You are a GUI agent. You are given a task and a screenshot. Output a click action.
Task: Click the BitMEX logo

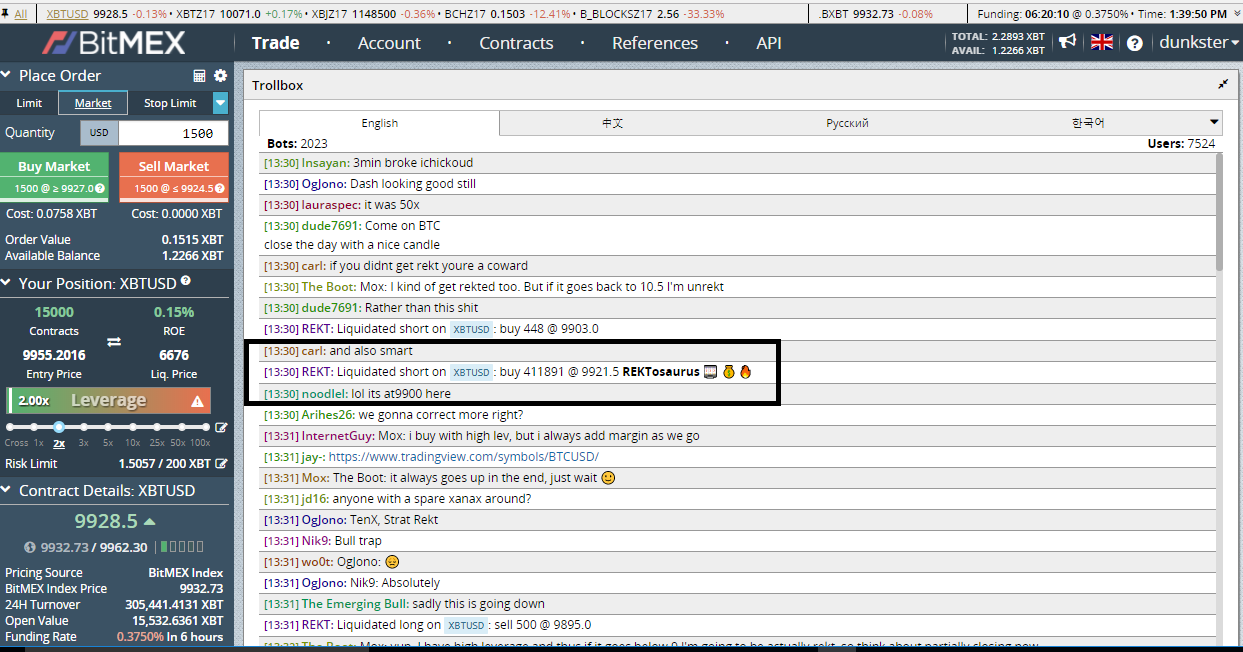click(113, 43)
